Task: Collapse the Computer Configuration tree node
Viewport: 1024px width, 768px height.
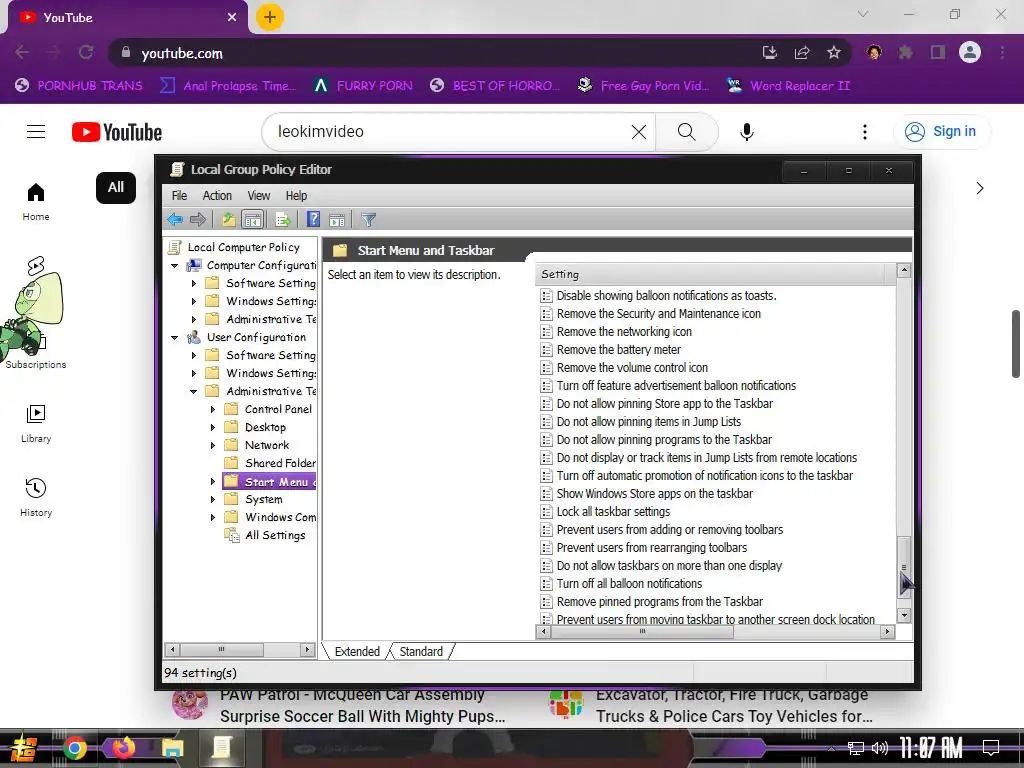Action: (174, 266)
